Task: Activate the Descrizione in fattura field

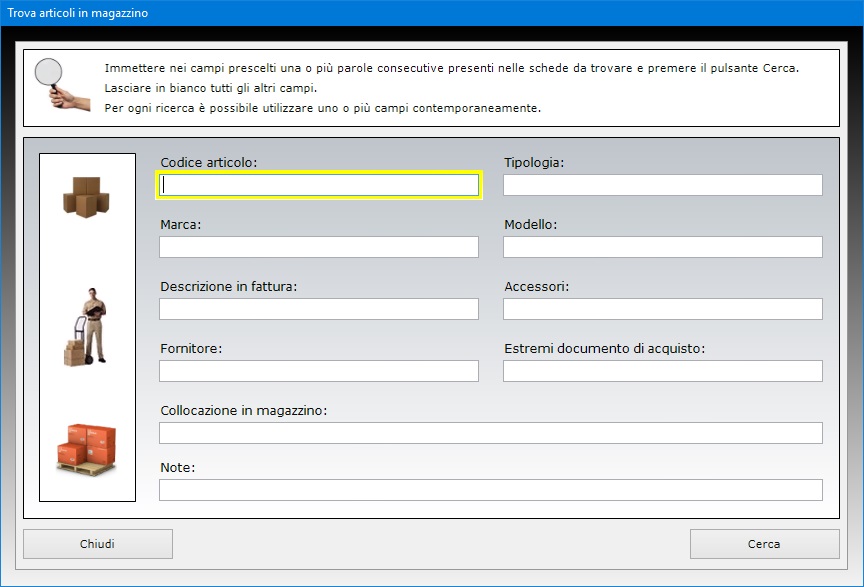Action: point(319,309)
